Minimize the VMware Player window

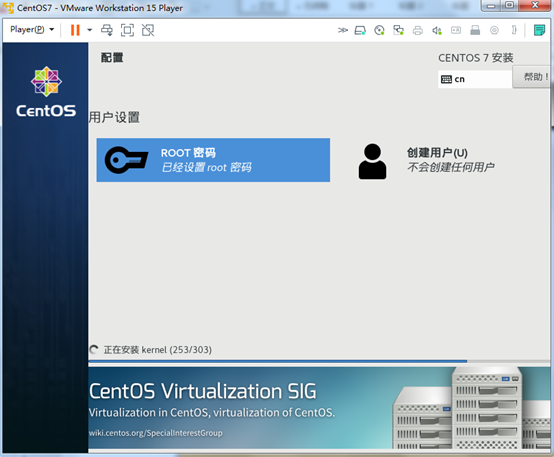[491, 6]
